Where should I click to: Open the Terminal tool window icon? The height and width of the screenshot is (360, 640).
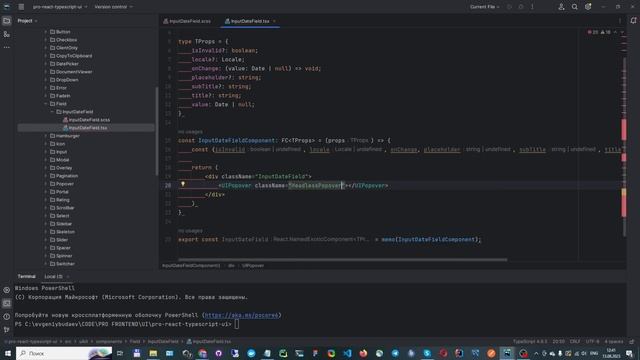(7, 303)
